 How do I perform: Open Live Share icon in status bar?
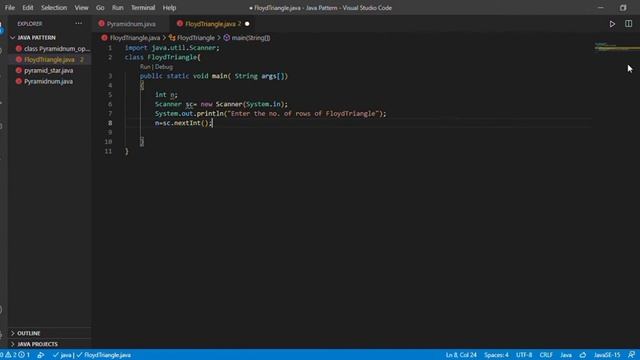pyautogui.click(x=40, y=355)
